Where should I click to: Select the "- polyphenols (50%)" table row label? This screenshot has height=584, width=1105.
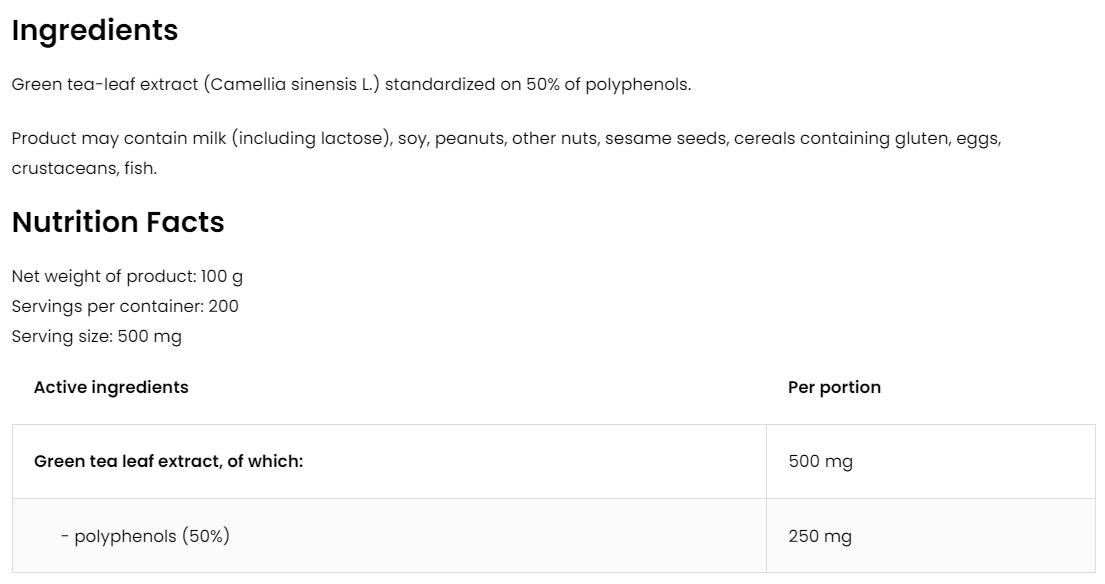(x=145, y=536)
